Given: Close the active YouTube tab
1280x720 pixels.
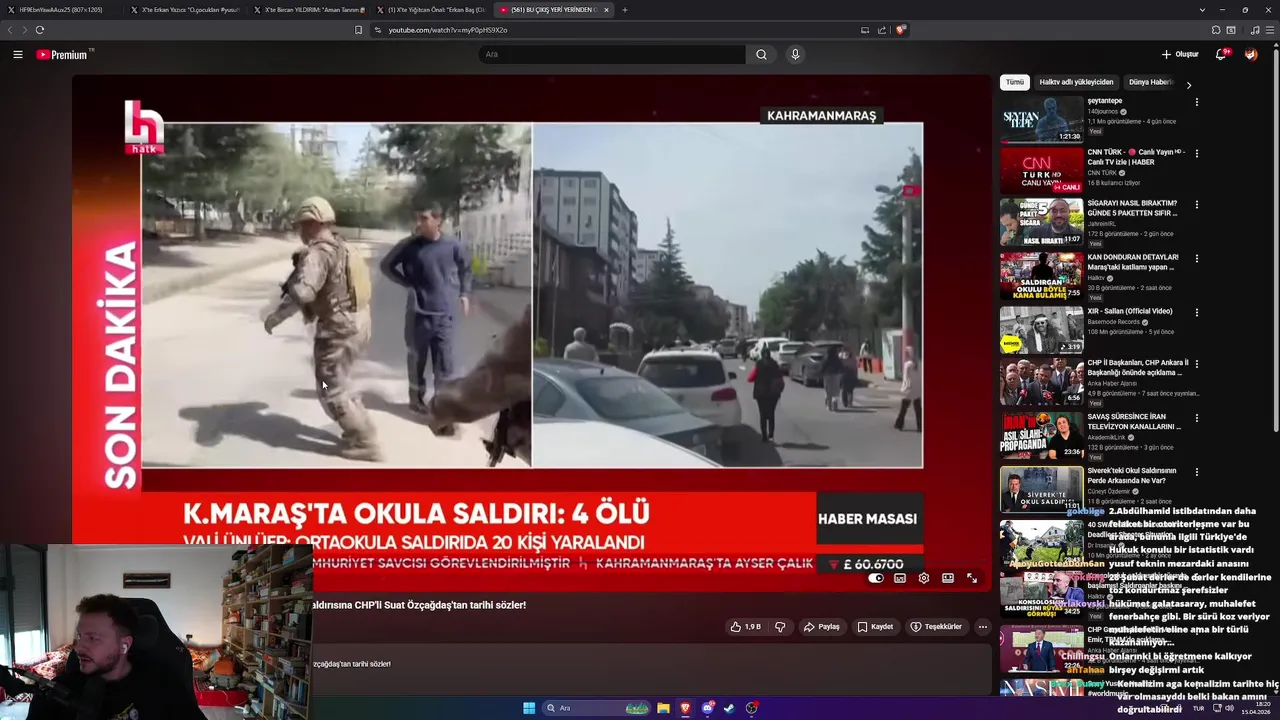Looking at the screenshot, I should click(x=606, y=10).
